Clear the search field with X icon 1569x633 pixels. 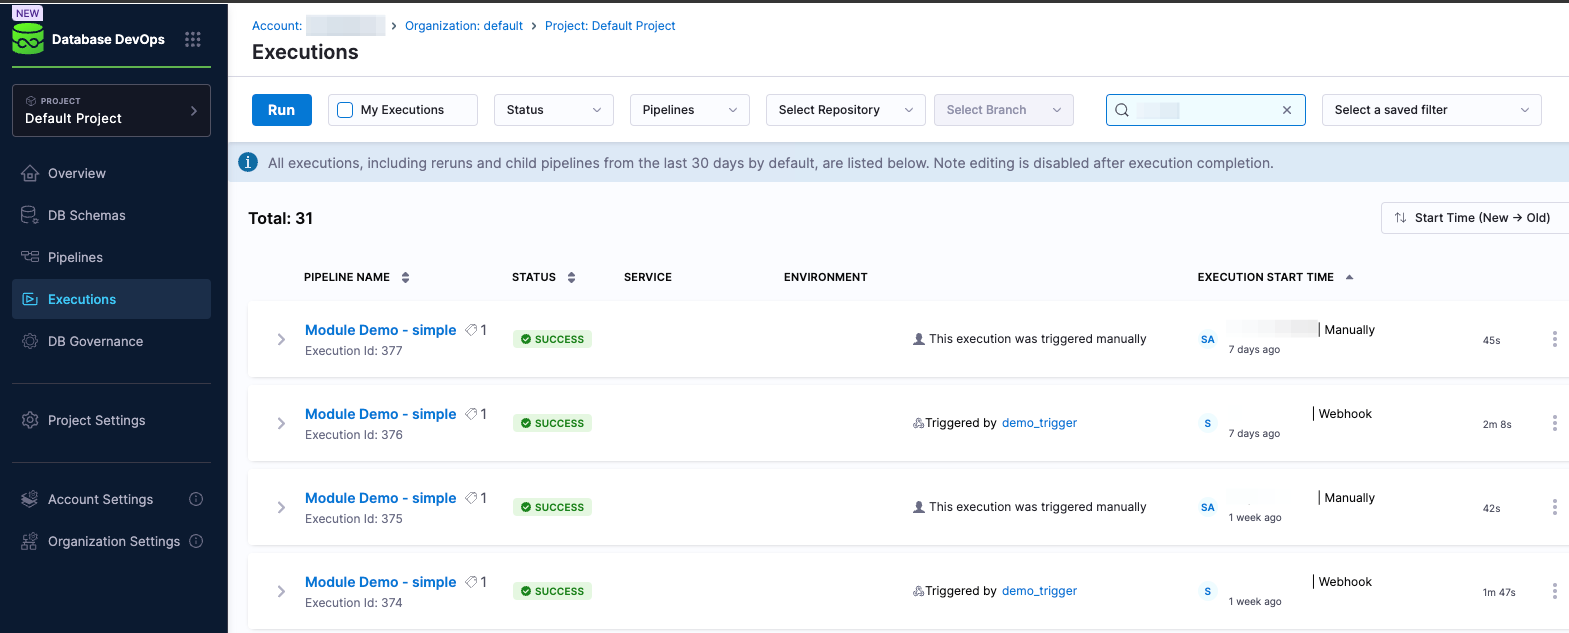(x=1287, y=110)
